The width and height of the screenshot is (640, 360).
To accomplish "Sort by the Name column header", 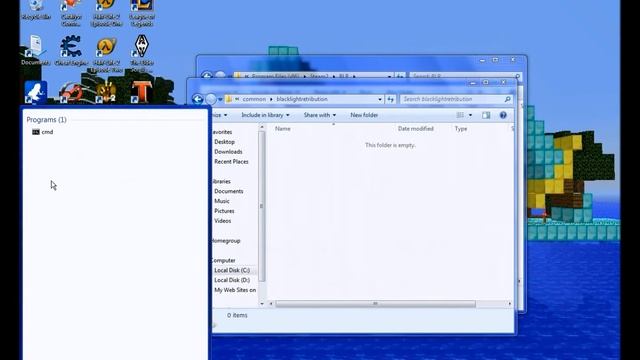I will (282, 129).
